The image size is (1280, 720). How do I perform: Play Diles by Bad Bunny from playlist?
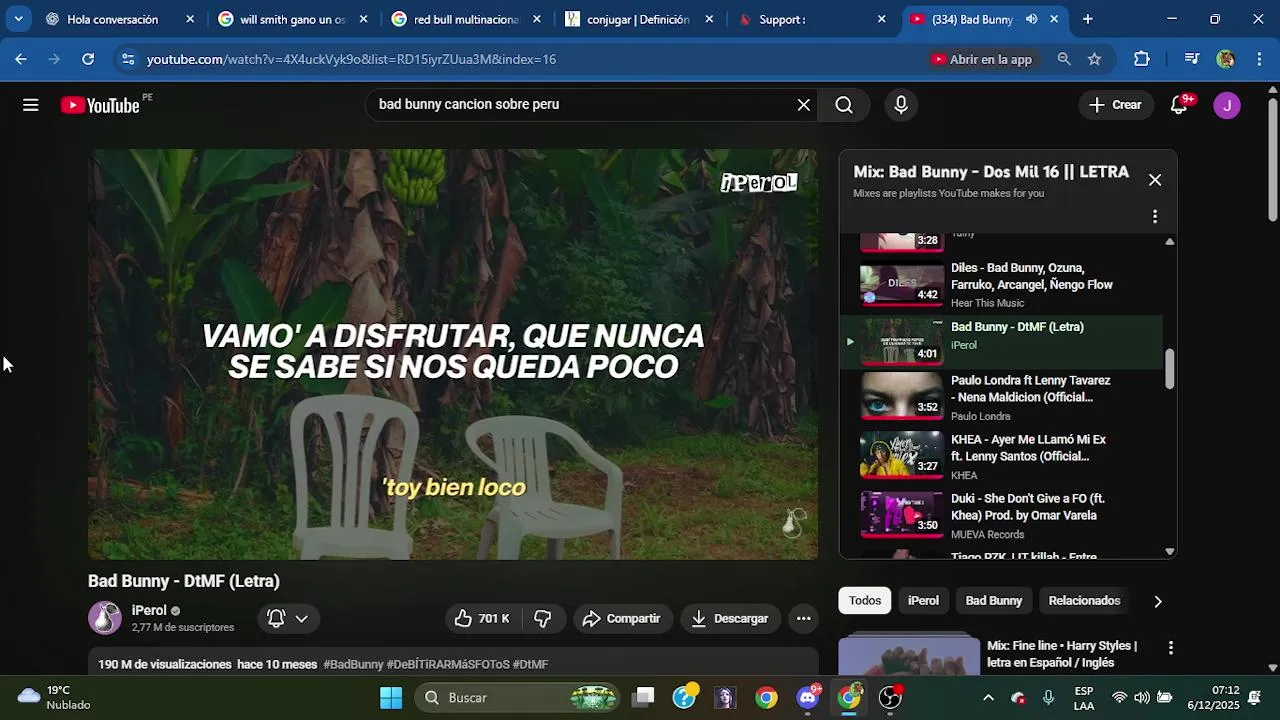tap(1001, 285)
